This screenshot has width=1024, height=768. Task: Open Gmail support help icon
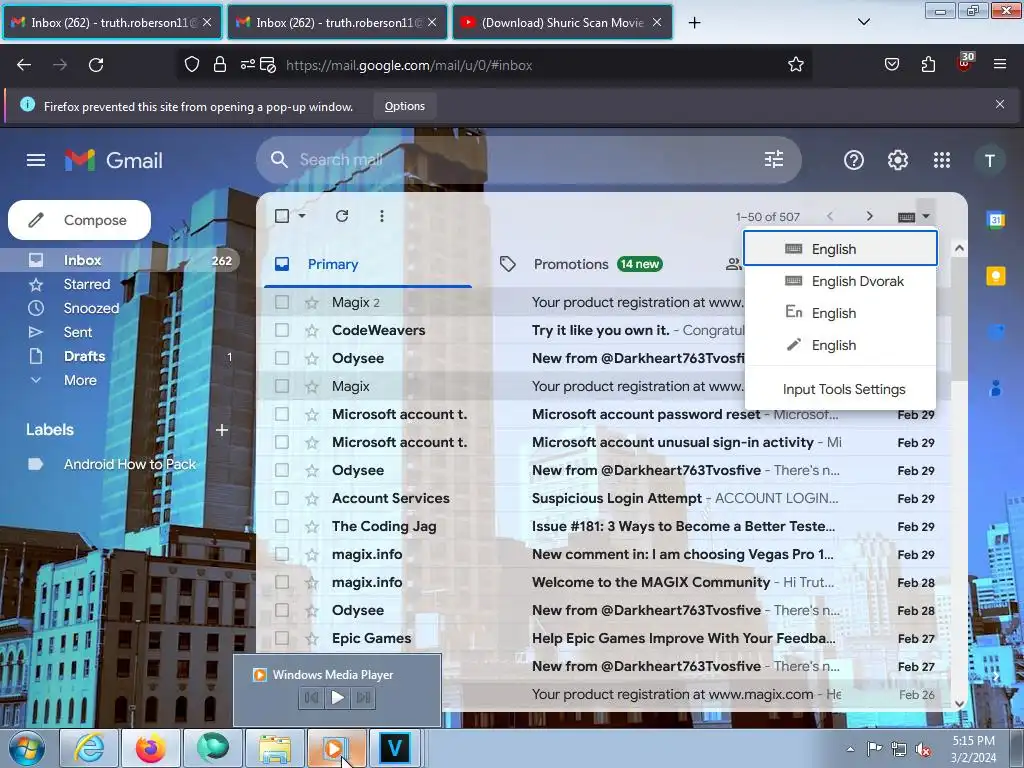[854, 160]
